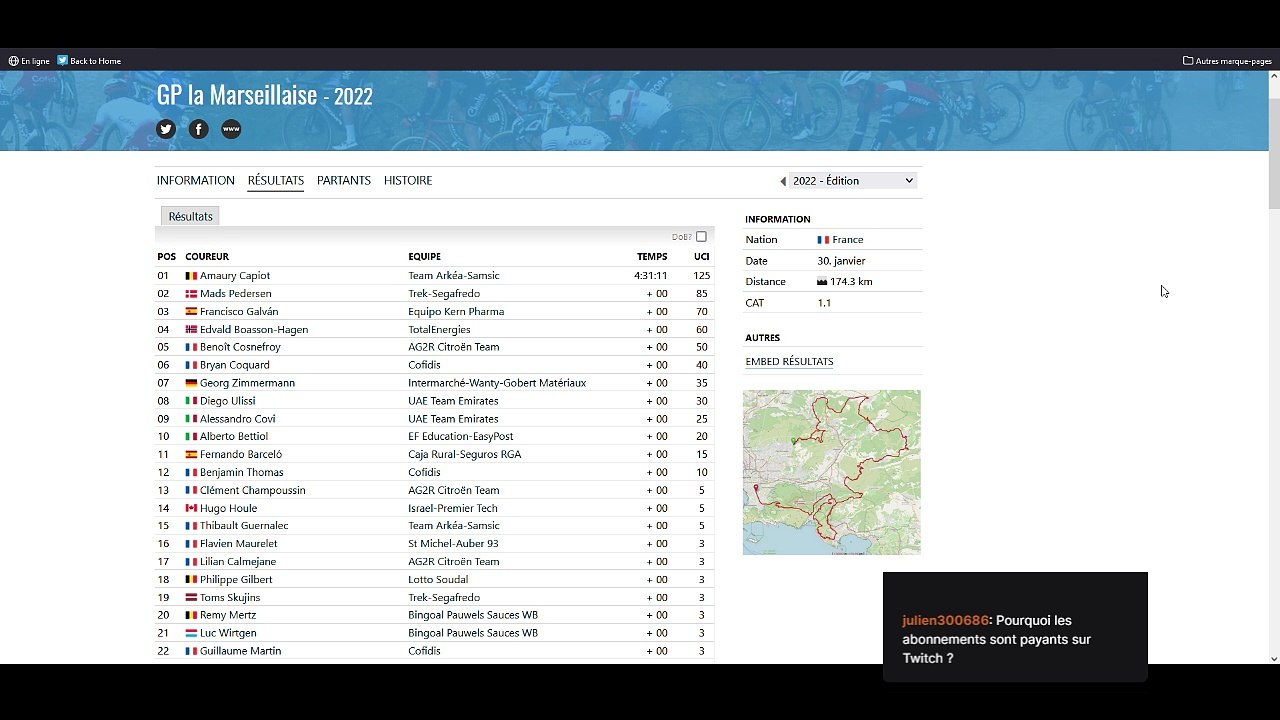Screen dimensions: 1280x720
Task: Open the Team Arkéa-Samsic link for Amaury Capiot
Action: pyautogui.click(x=454, y=276)
